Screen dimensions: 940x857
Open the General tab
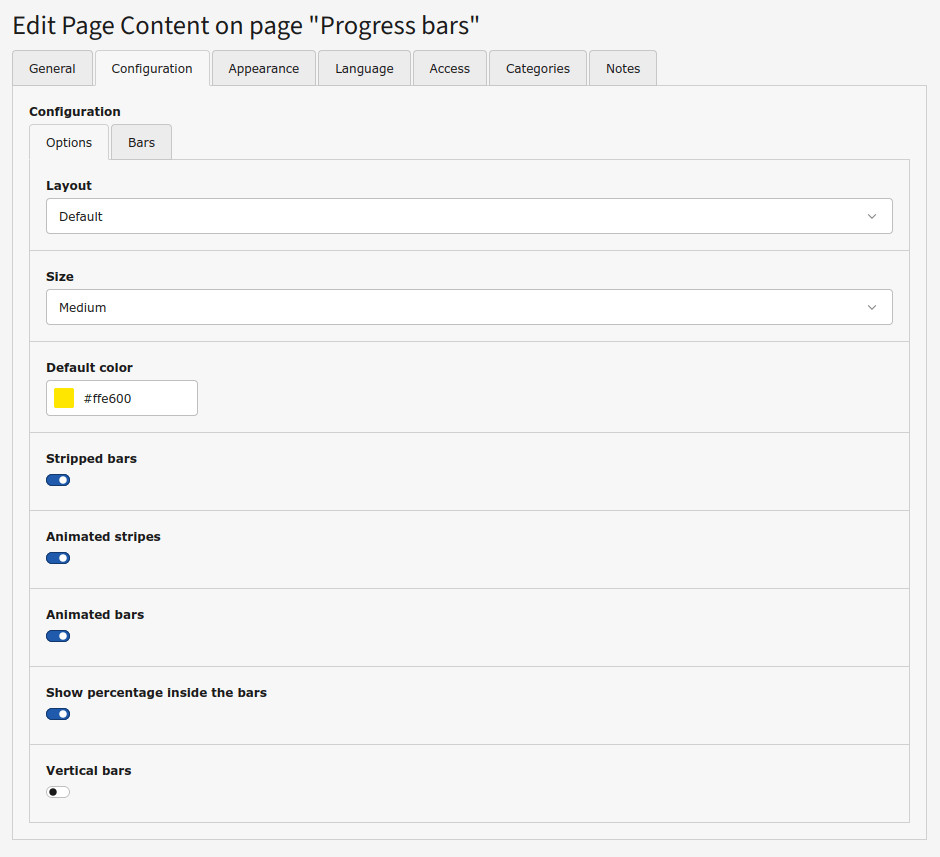52,69
